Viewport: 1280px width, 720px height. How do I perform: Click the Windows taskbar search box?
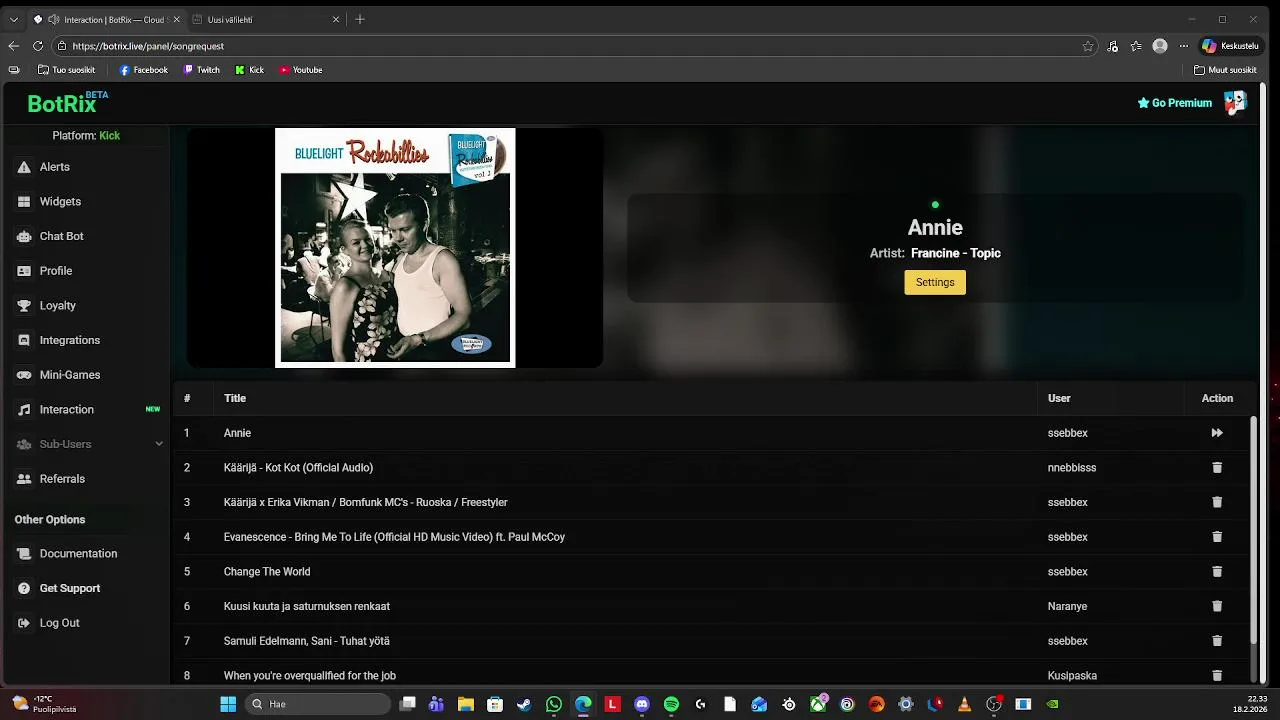[x=317, y=704]
